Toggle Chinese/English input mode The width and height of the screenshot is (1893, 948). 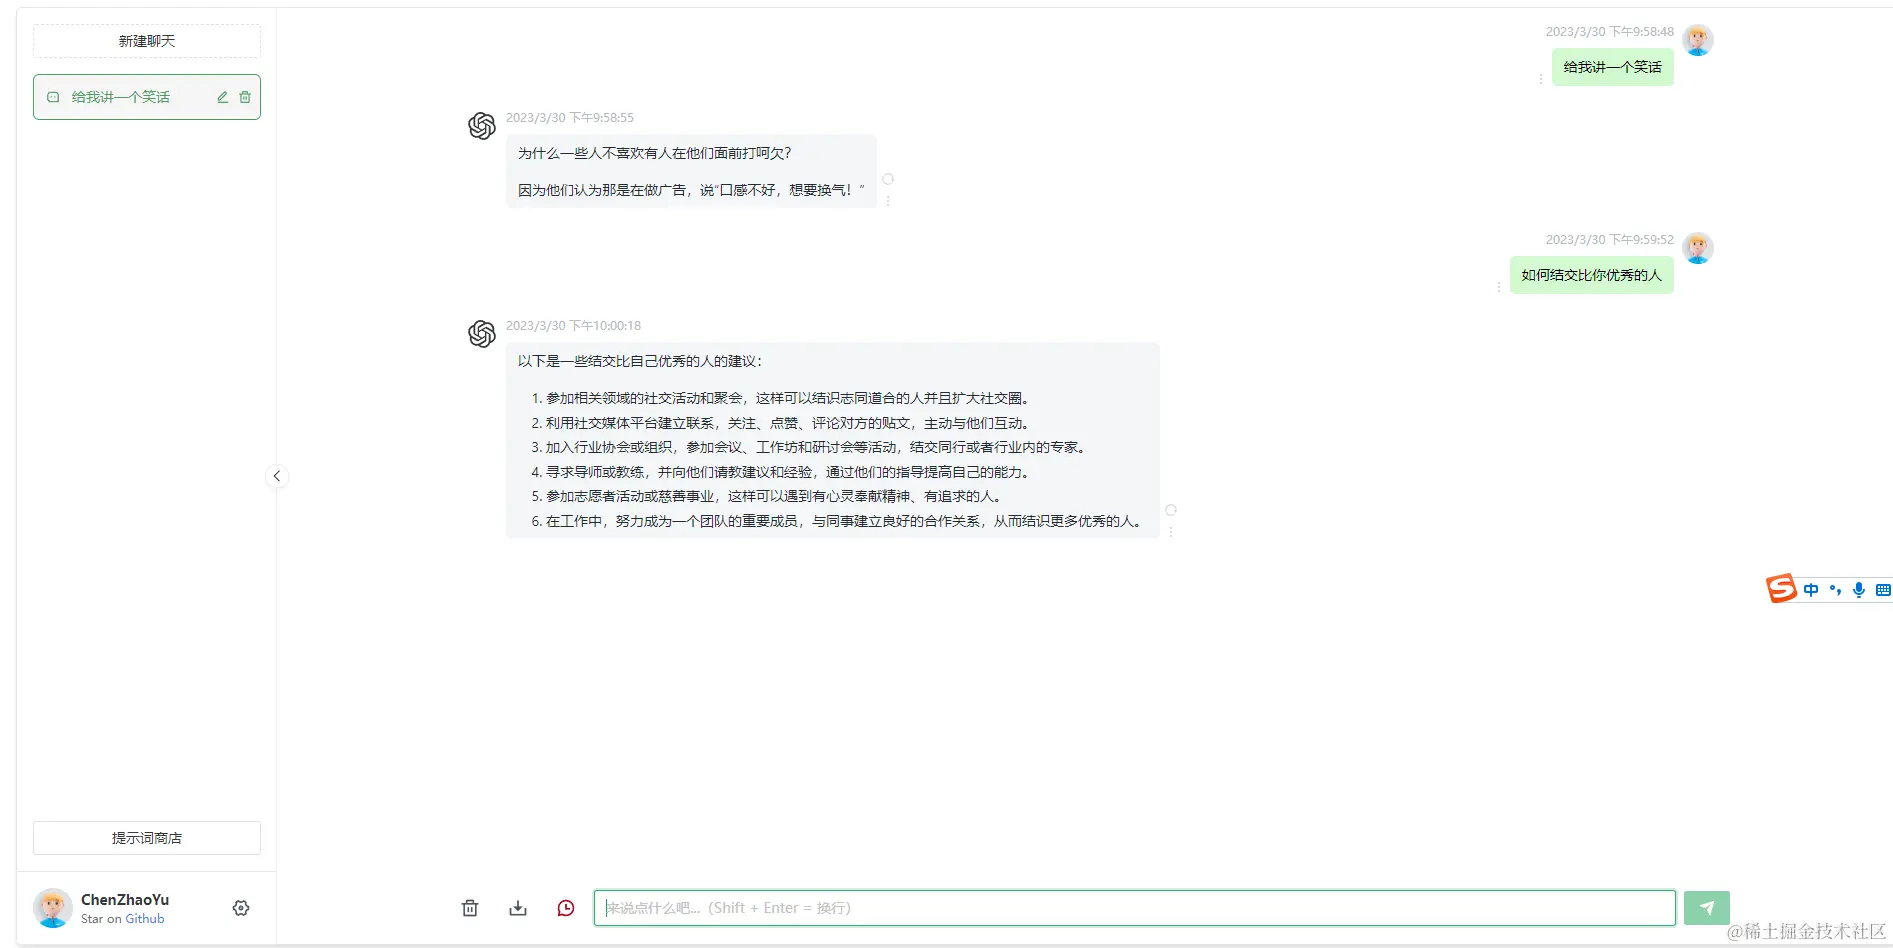pos(1810,589)
